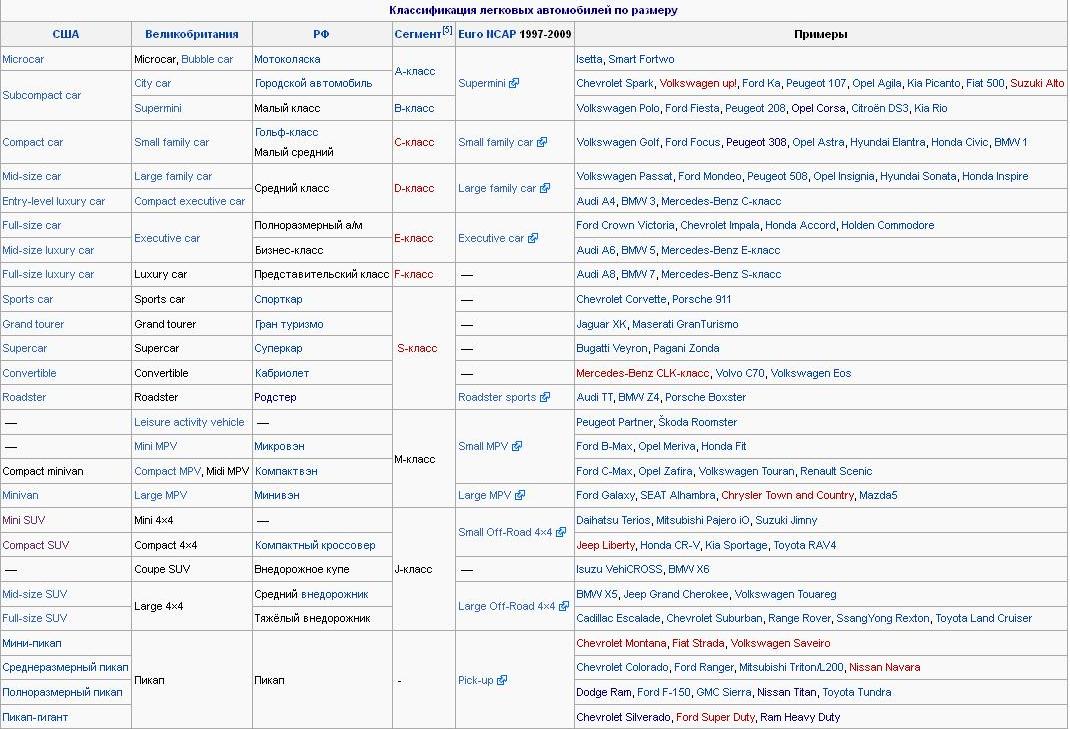1070x729 pixels.
Task: Open the Городской автомобиль link
Action: point(314,83)
